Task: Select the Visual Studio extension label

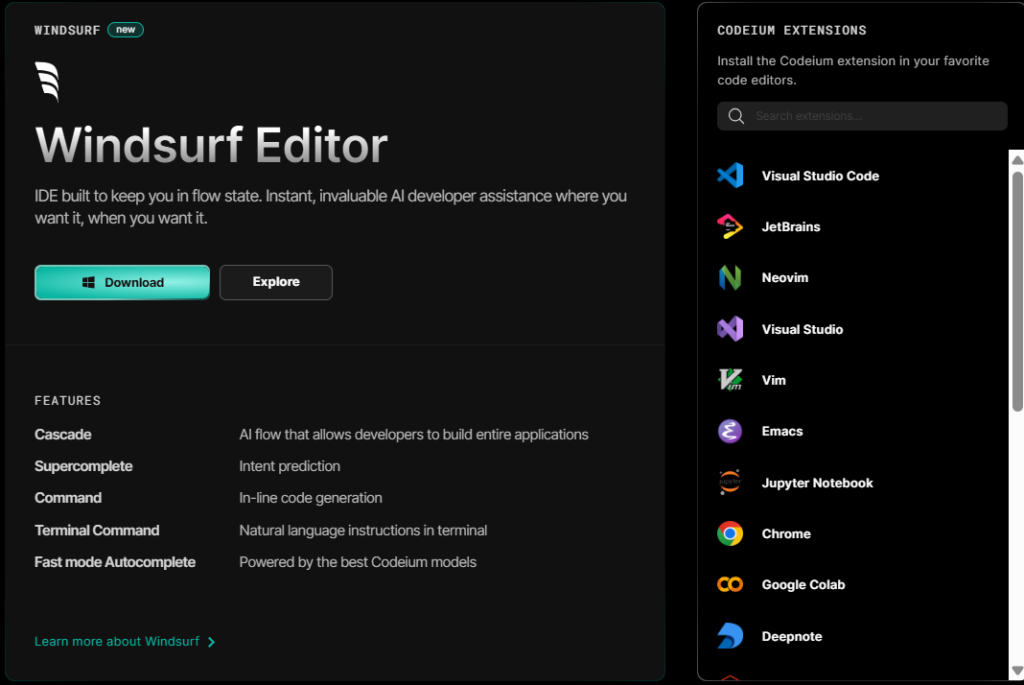Action: pos(802,329)
